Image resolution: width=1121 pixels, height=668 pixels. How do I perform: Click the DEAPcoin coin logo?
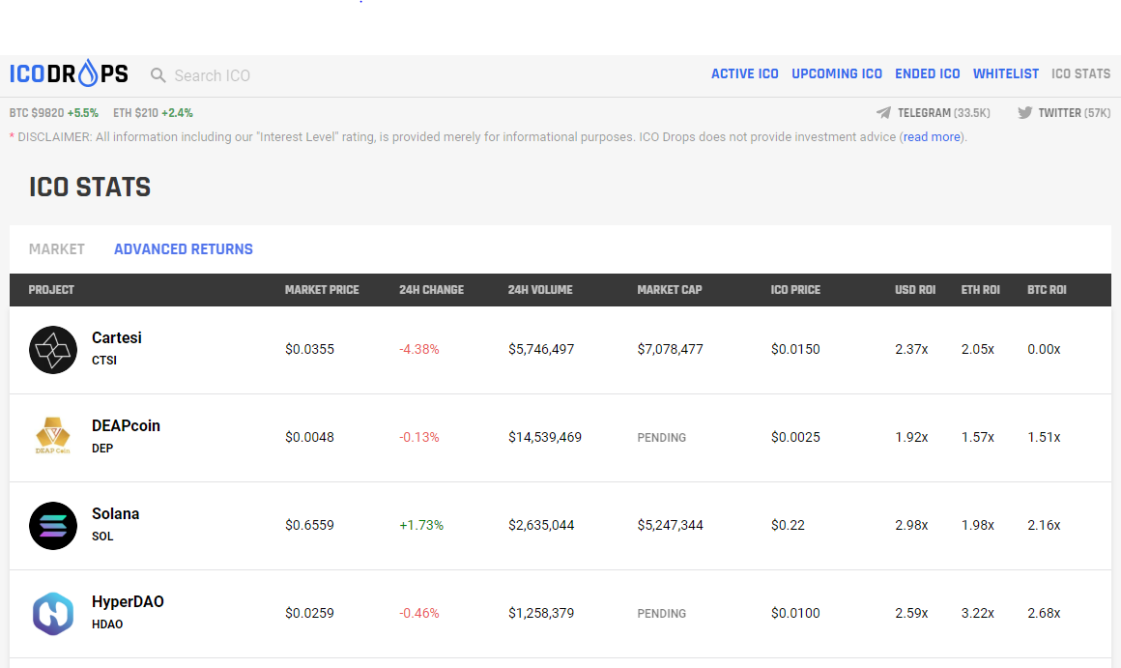53,436
